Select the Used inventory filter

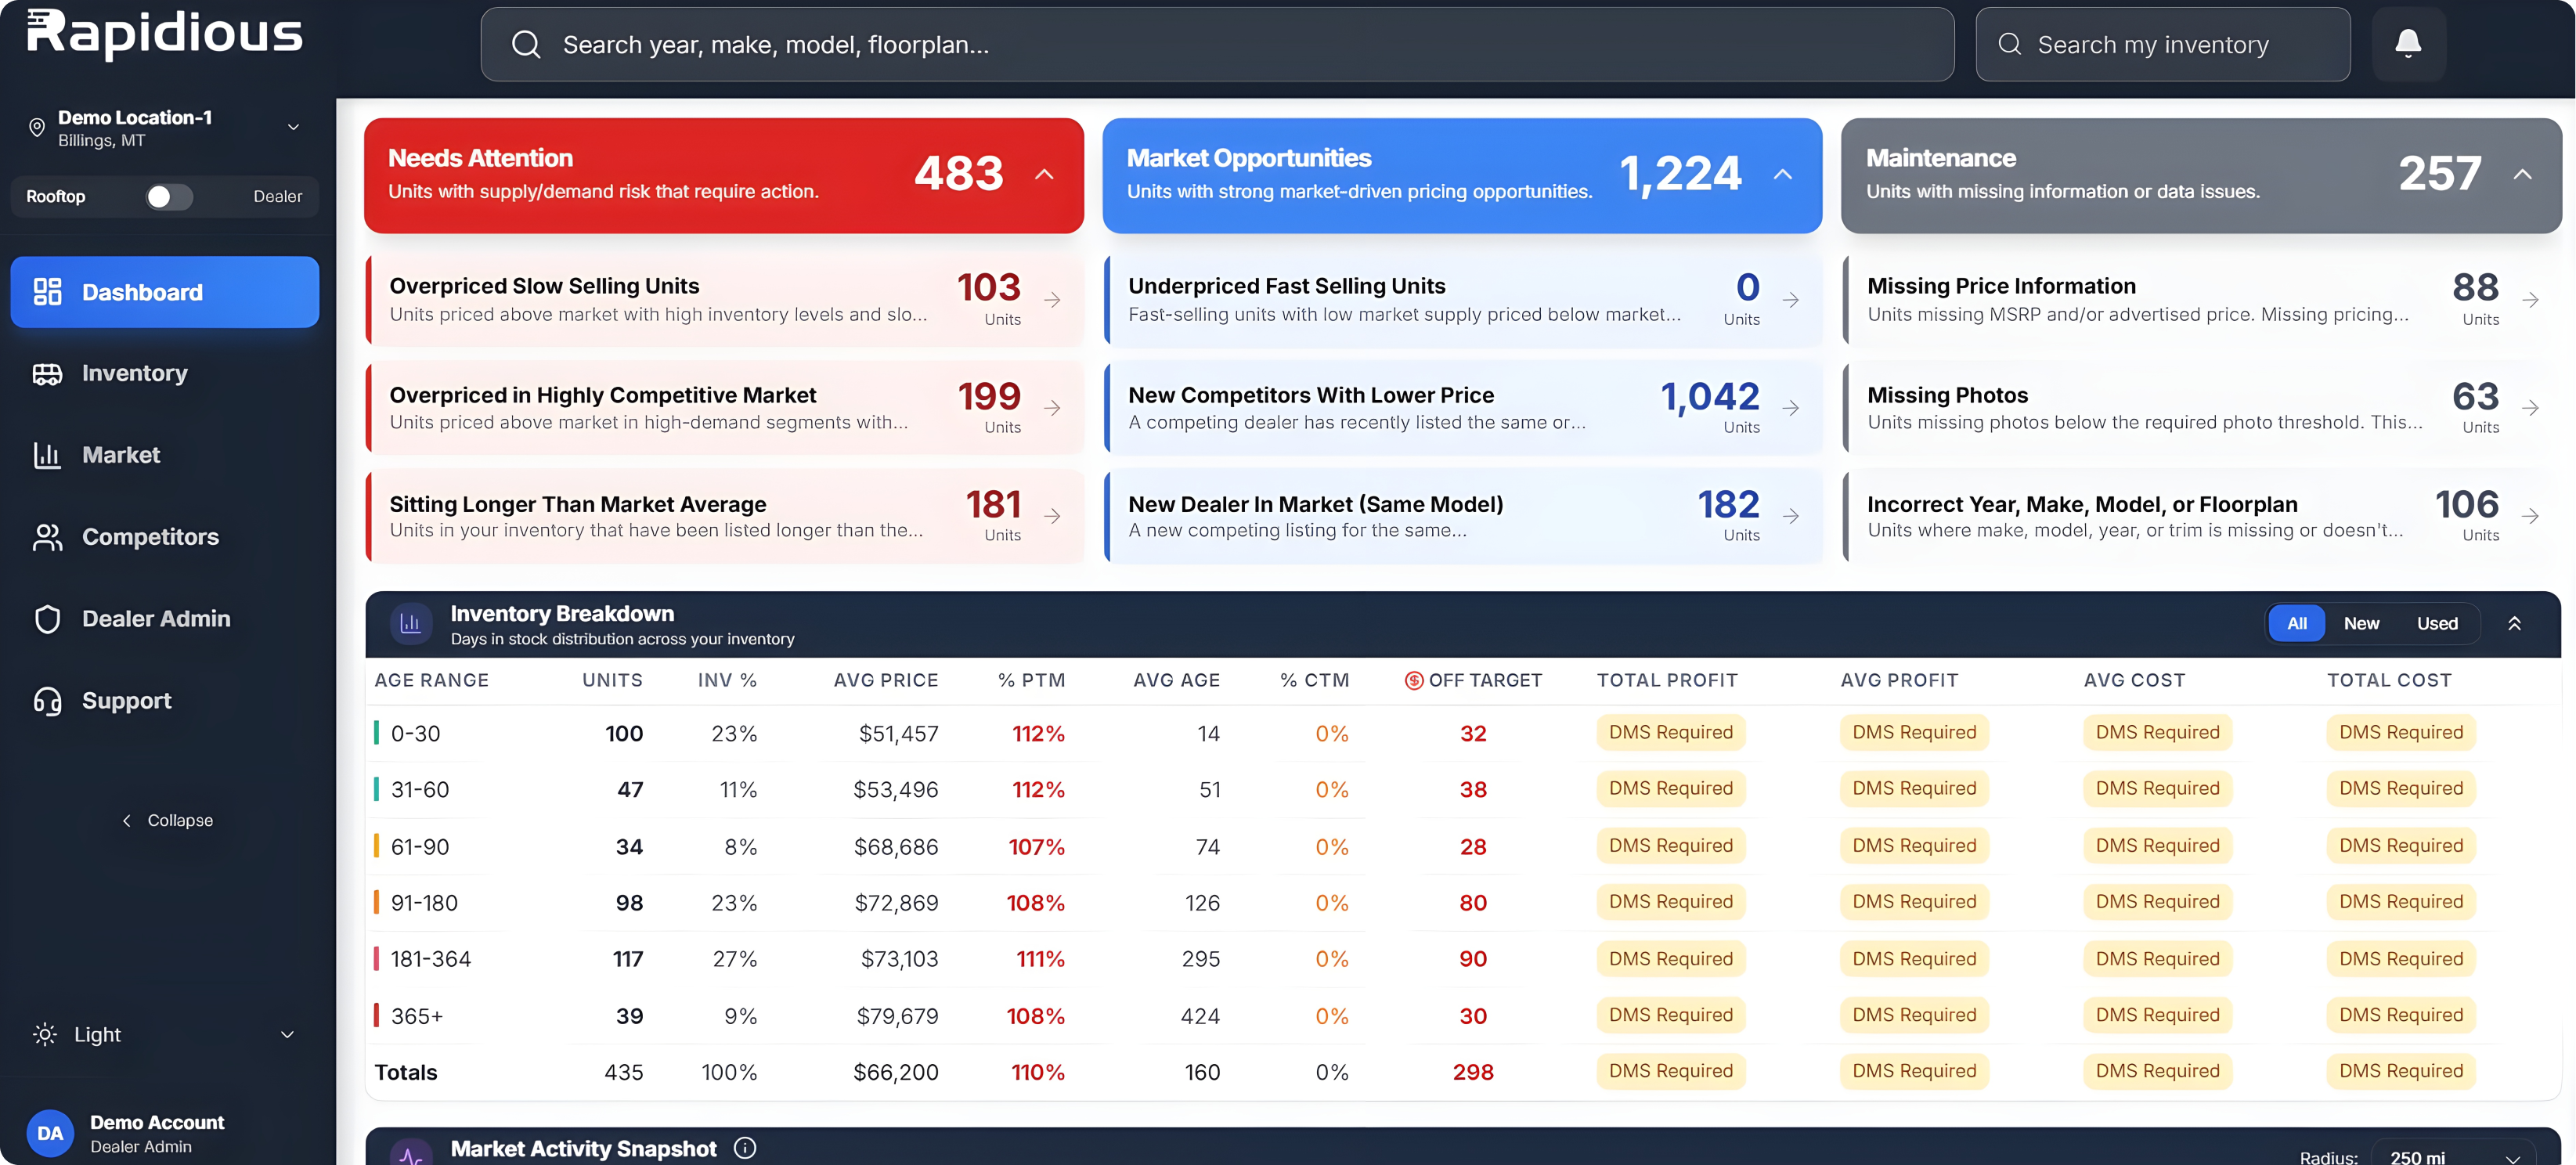pos(2437,623)
